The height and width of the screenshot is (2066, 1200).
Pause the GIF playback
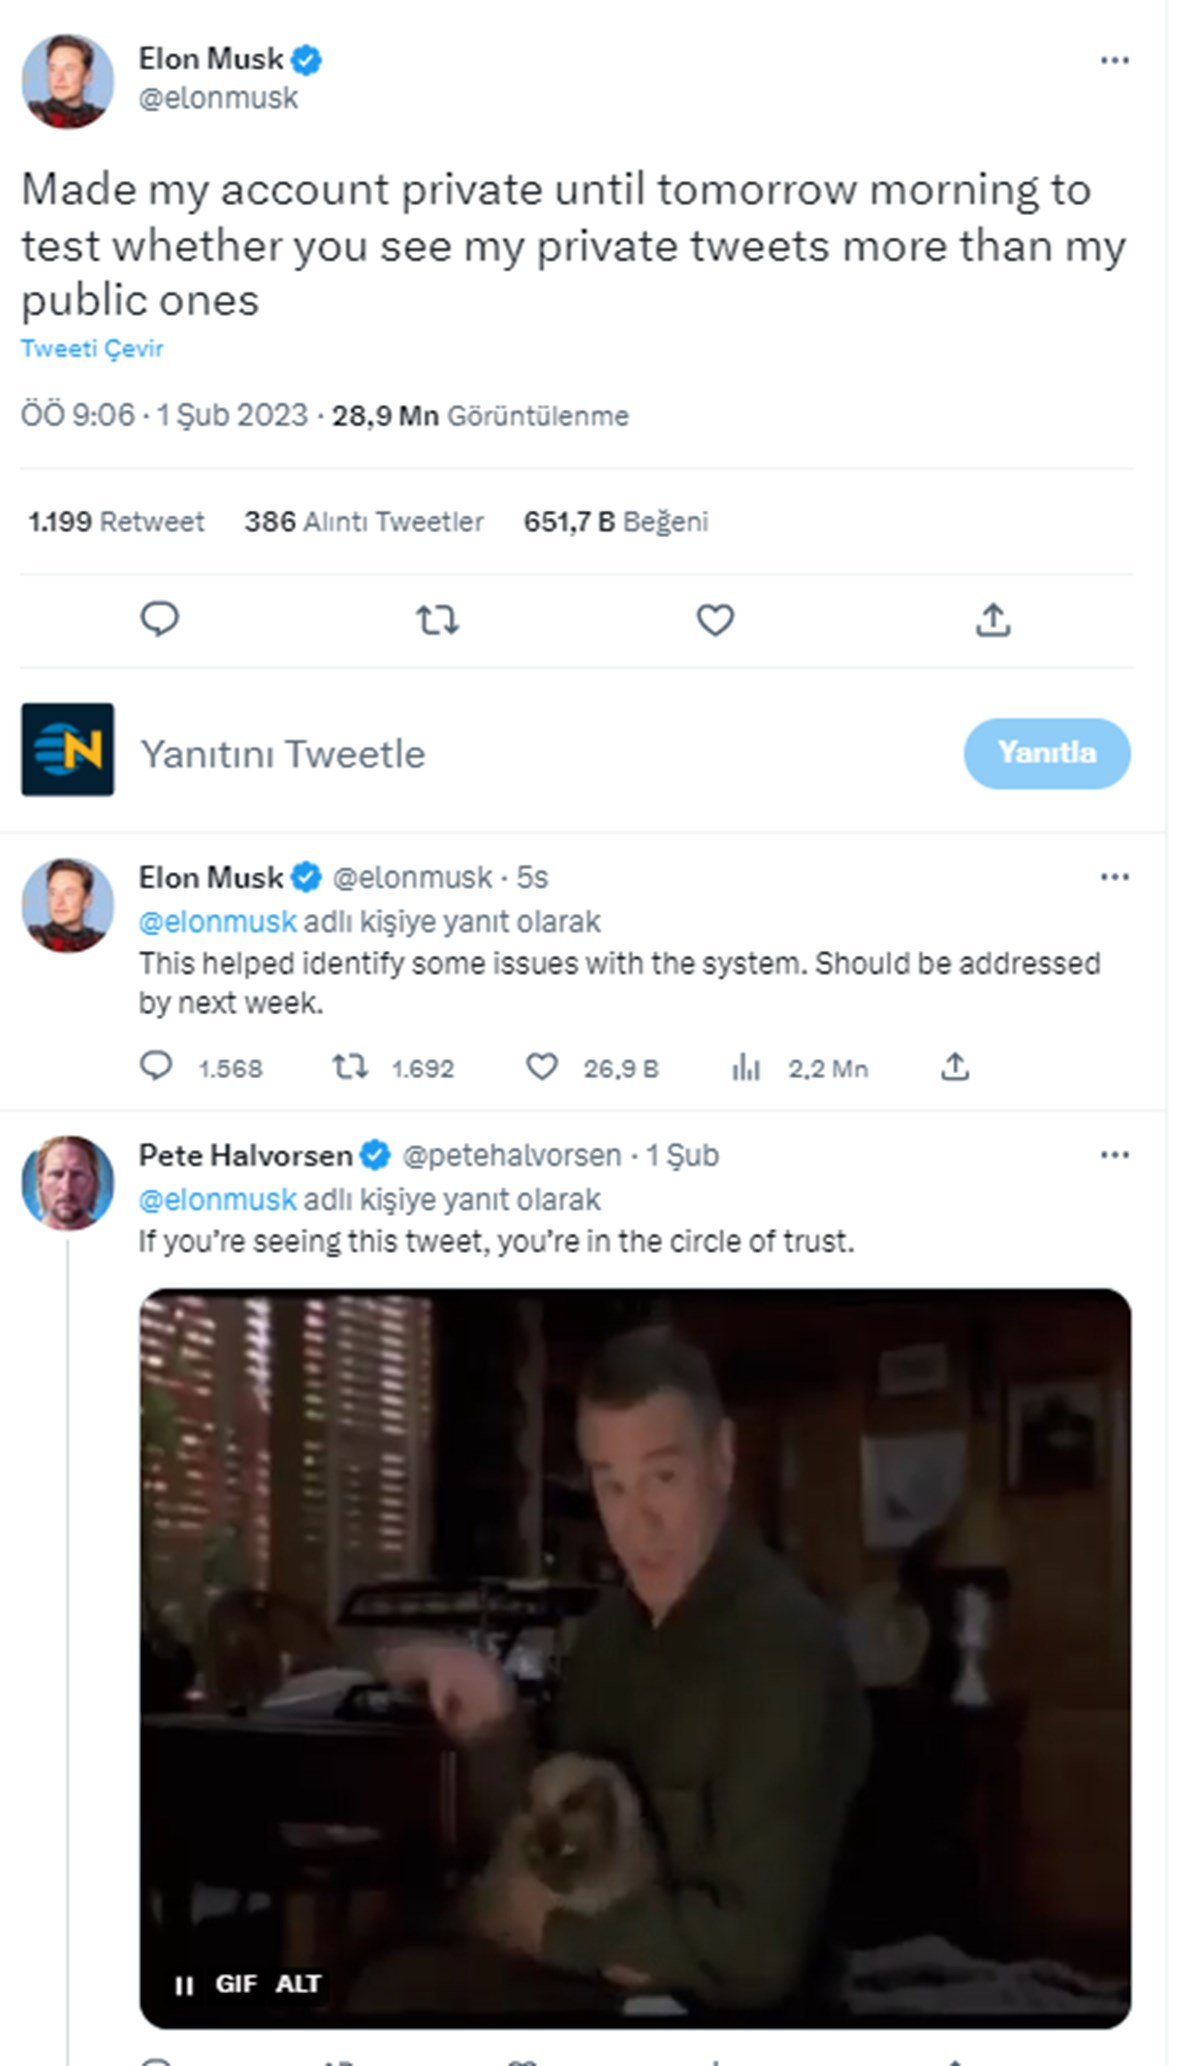coord(184,1985)
